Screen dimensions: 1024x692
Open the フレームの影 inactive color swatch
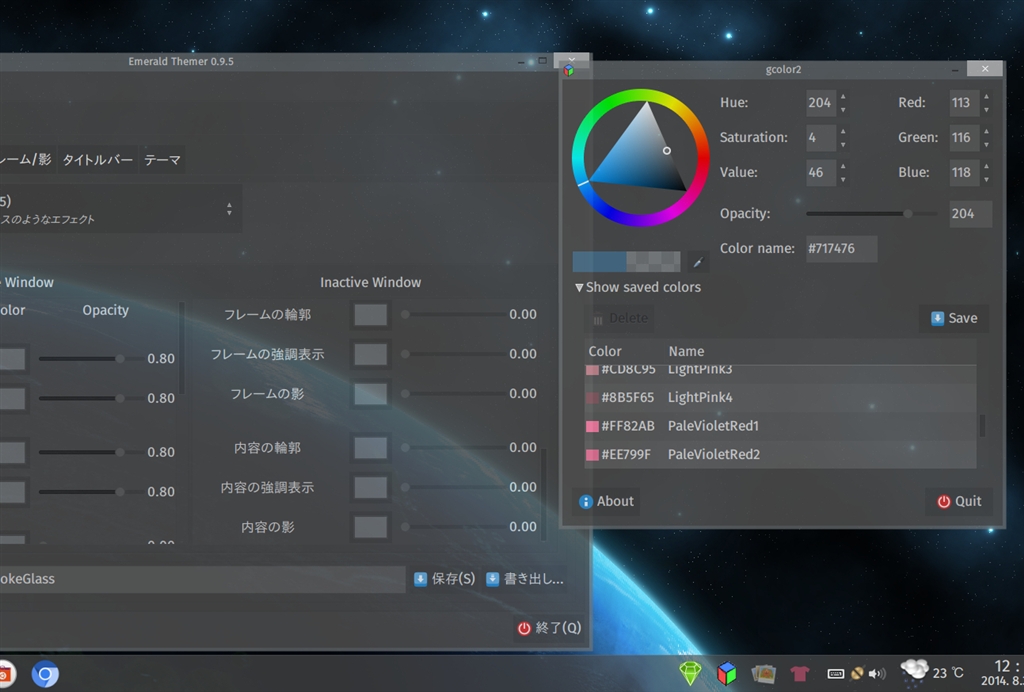370,394
